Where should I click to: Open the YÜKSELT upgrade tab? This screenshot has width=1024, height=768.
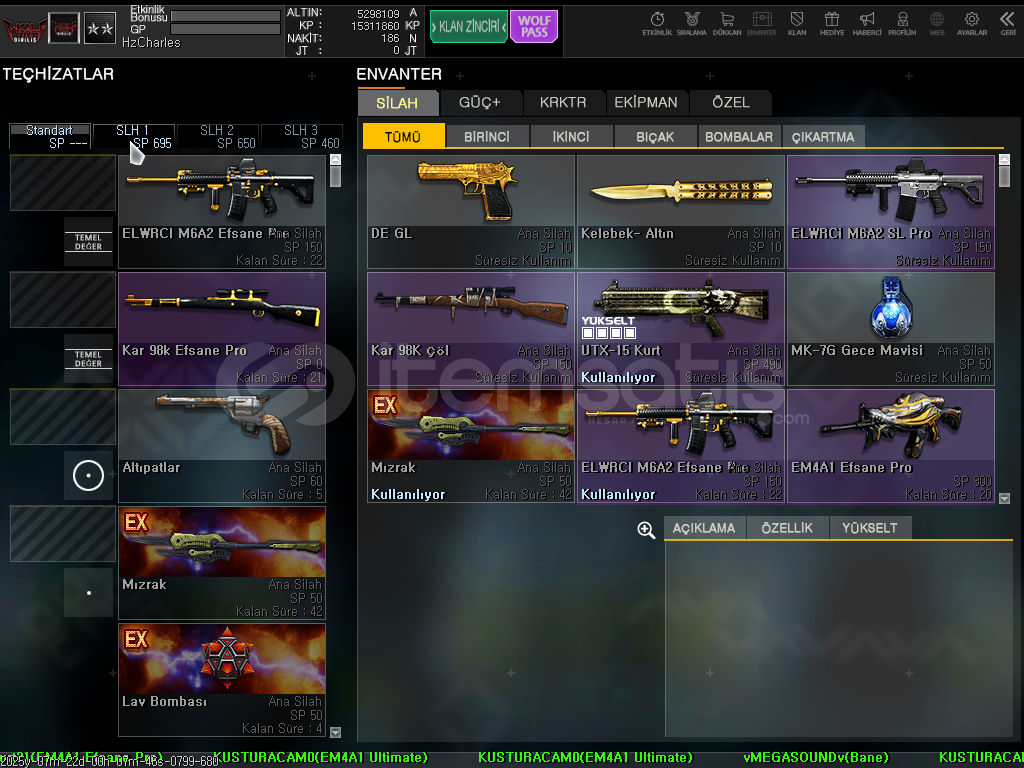[870, 528]
